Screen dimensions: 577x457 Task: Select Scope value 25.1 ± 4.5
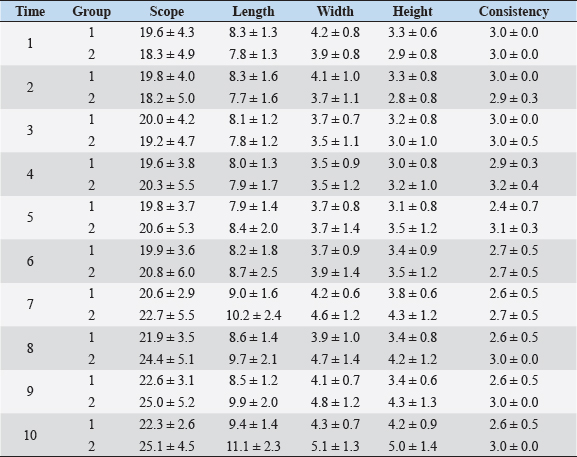(167, 446)
